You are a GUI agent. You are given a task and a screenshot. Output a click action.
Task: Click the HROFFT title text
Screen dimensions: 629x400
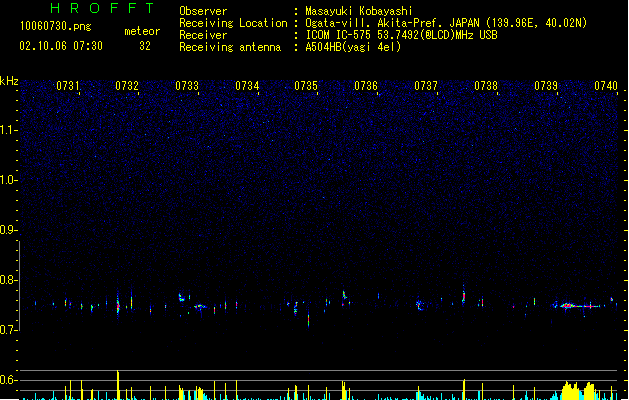[x=102, y=8]
